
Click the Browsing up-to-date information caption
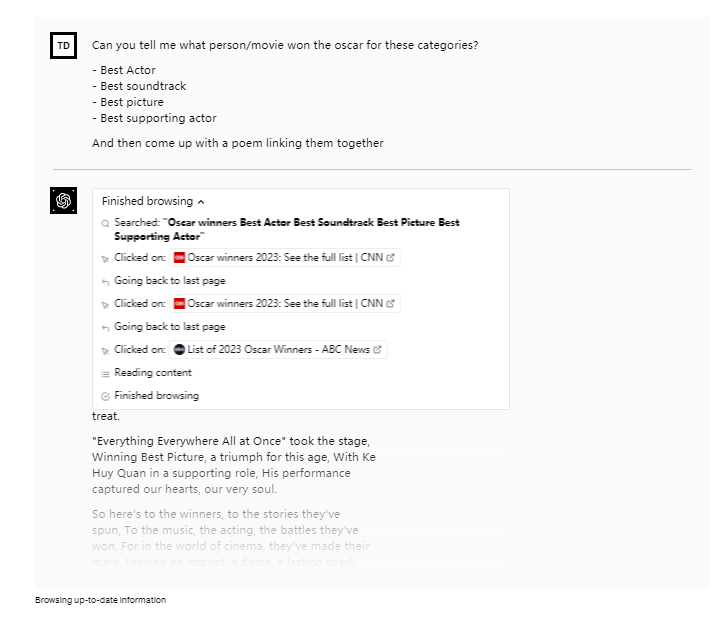(100, 600)
